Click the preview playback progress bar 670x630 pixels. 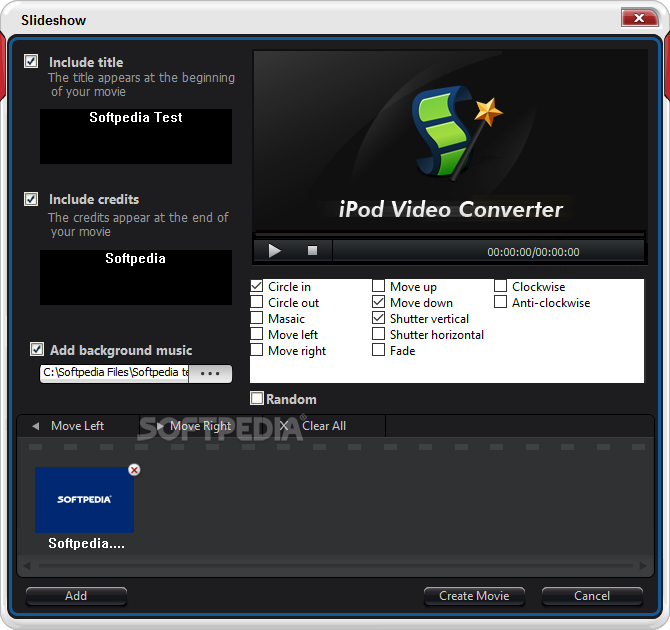[450, 234]
